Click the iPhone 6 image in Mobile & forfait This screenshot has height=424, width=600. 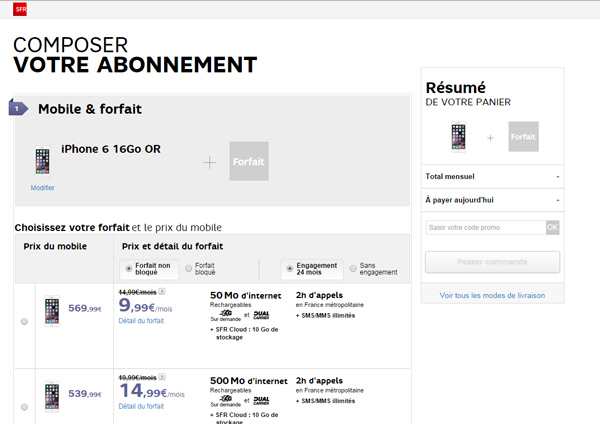[x=42, y=163]
